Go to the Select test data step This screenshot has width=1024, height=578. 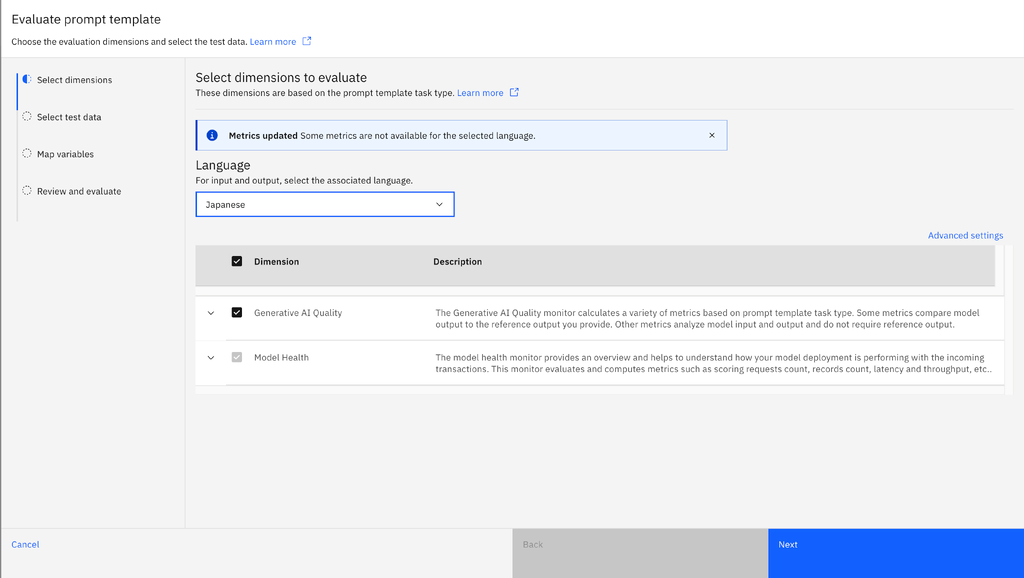pyautogui.click(x=69, y=117)
